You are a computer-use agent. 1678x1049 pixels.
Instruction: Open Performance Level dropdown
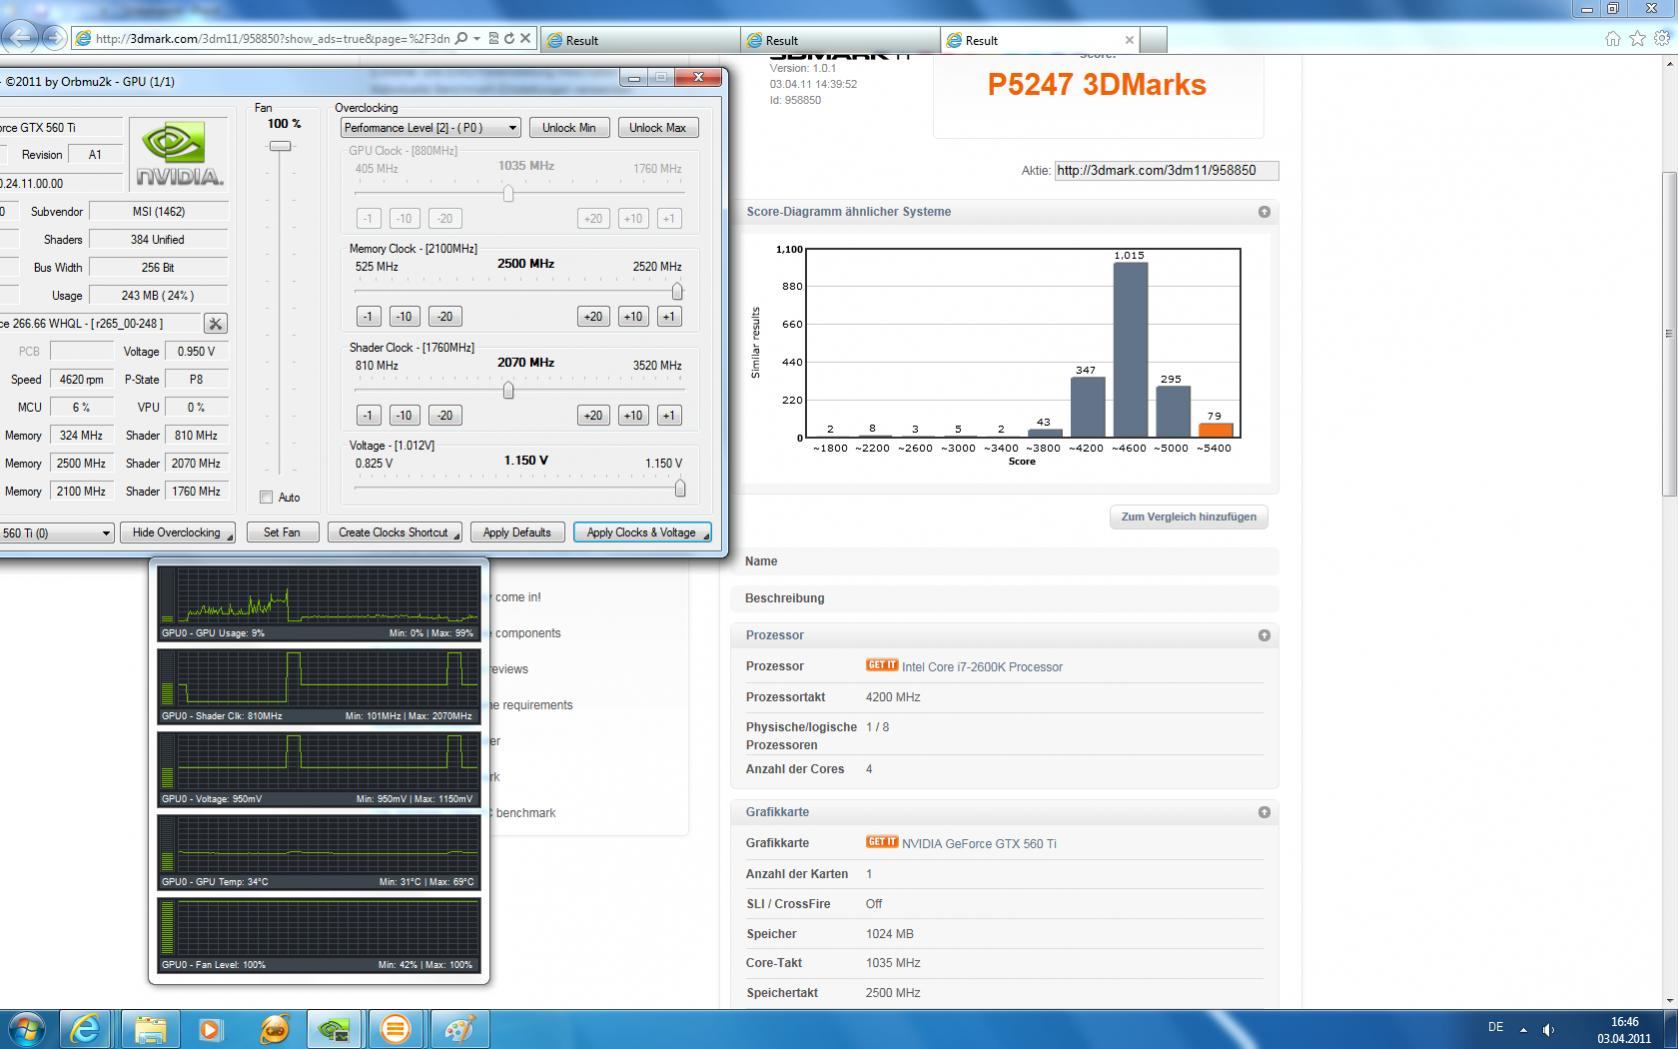[x=430, y=128]
